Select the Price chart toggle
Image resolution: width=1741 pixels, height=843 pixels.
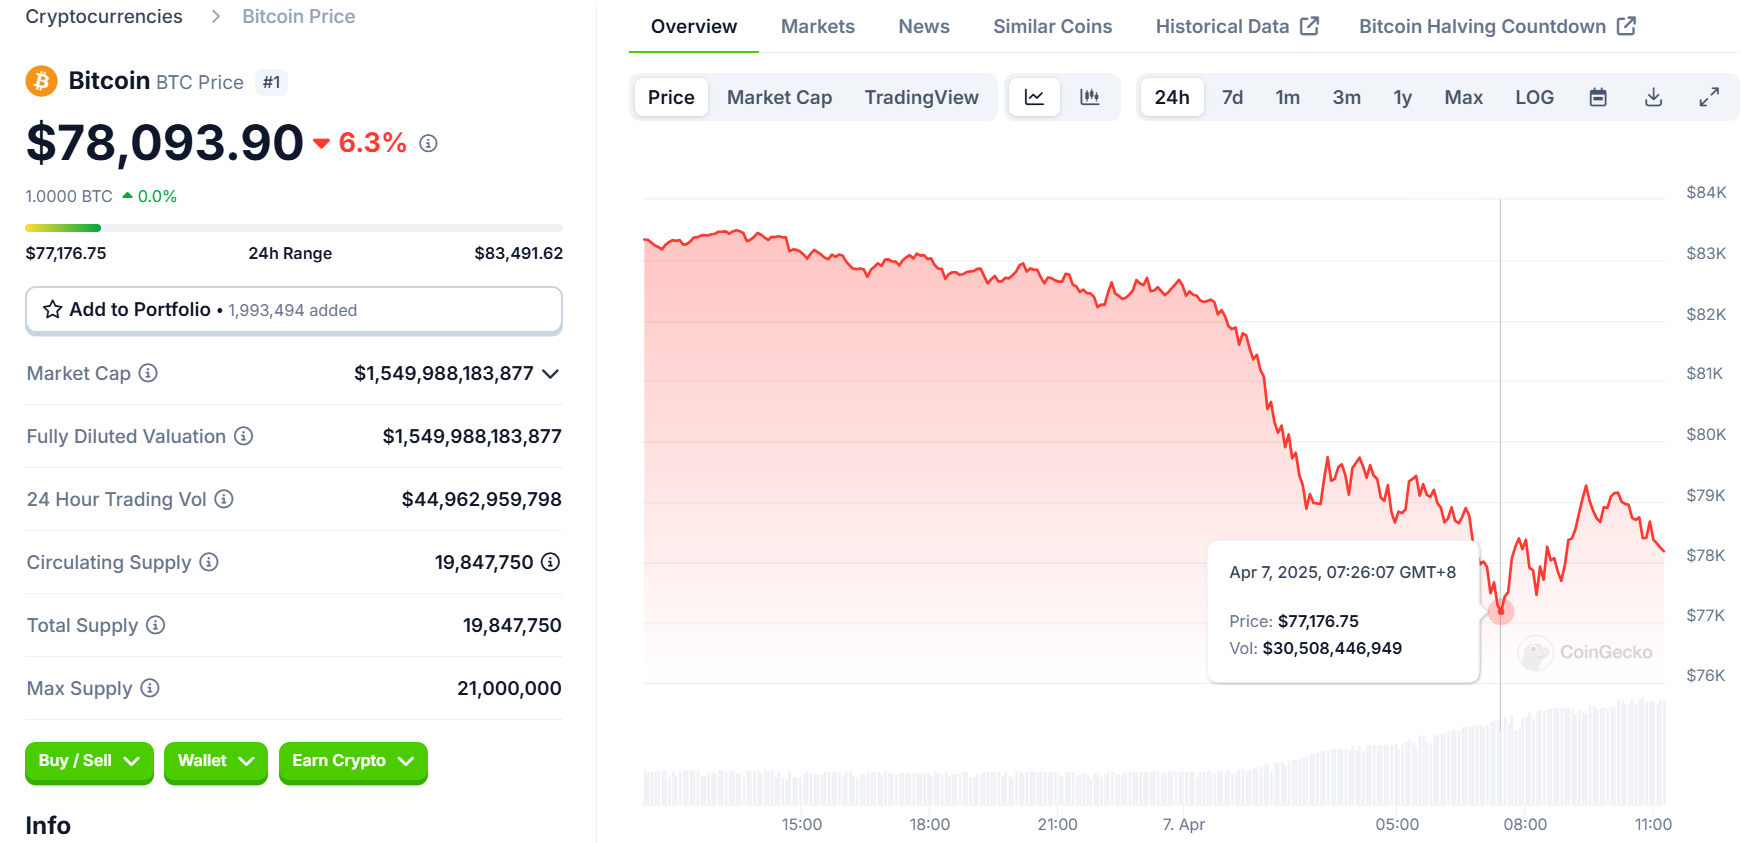[x=671, y=97]
